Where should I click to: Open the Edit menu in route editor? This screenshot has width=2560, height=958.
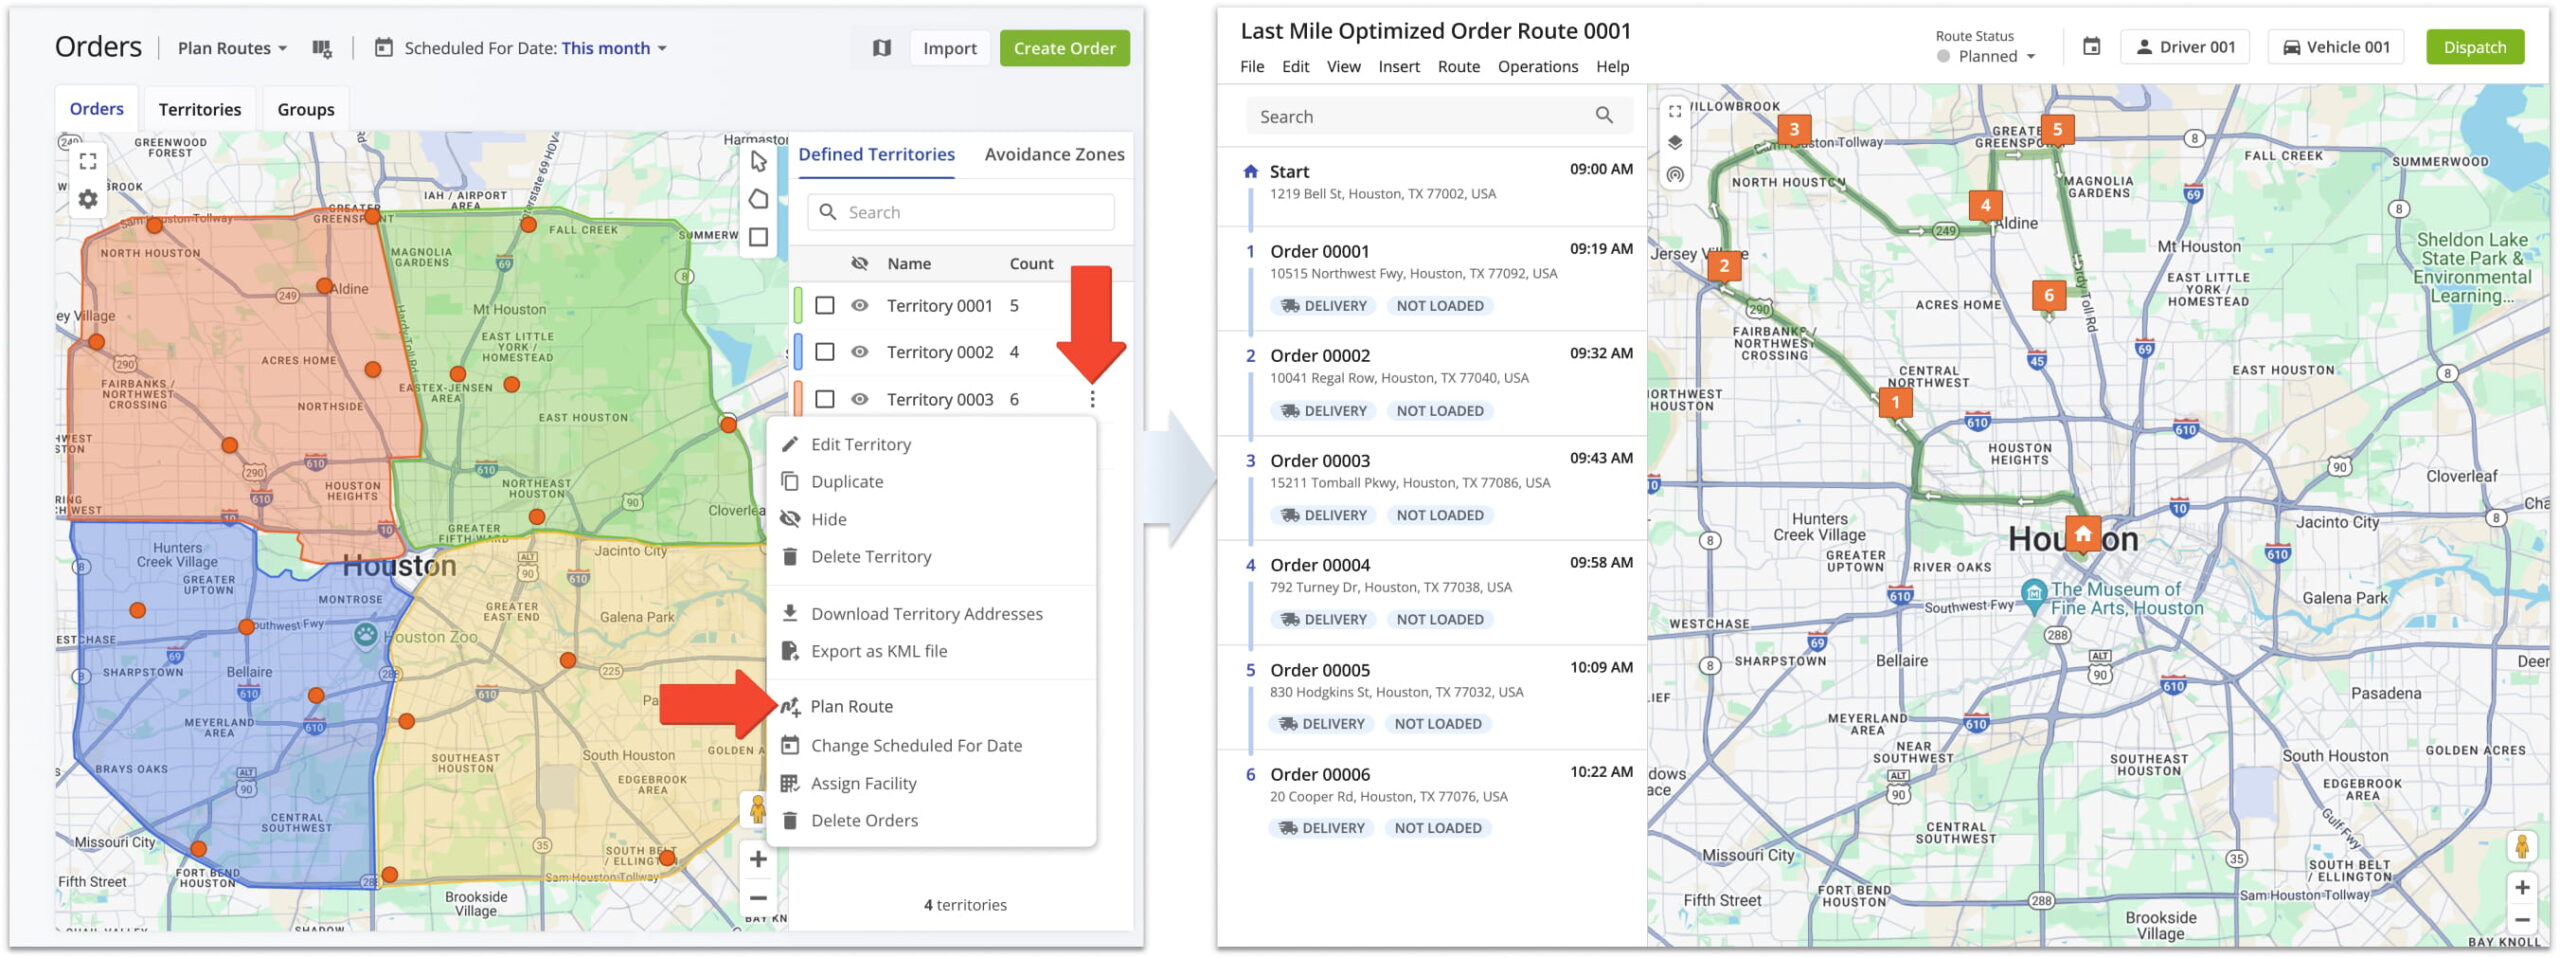[1295, 67]
